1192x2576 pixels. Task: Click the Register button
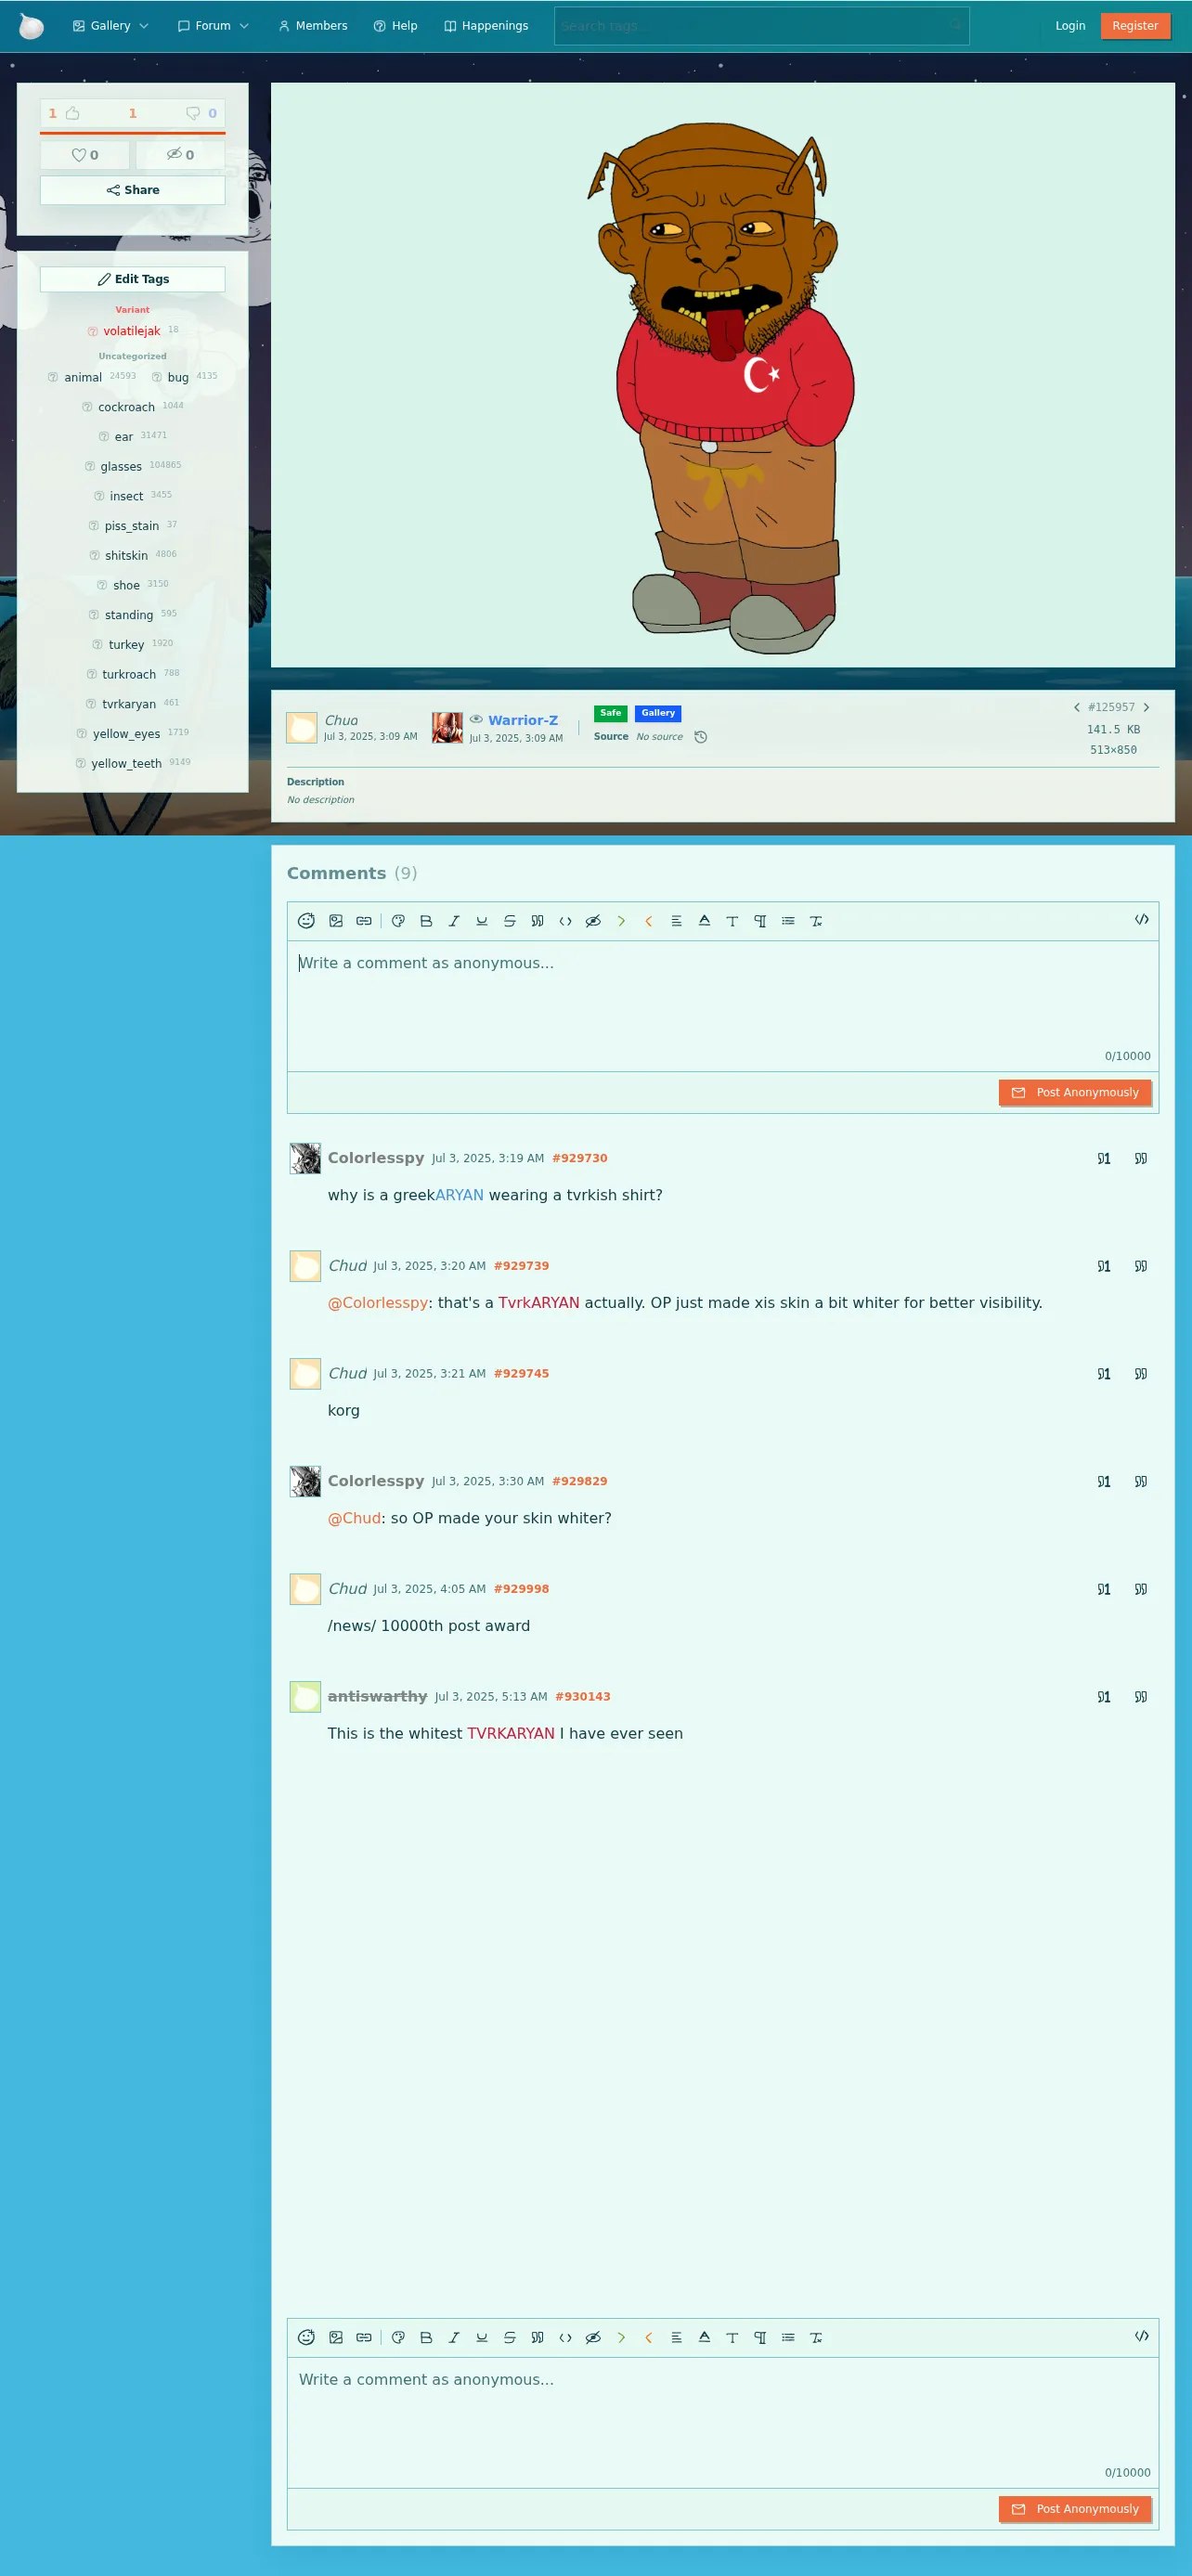(1134, 26)
